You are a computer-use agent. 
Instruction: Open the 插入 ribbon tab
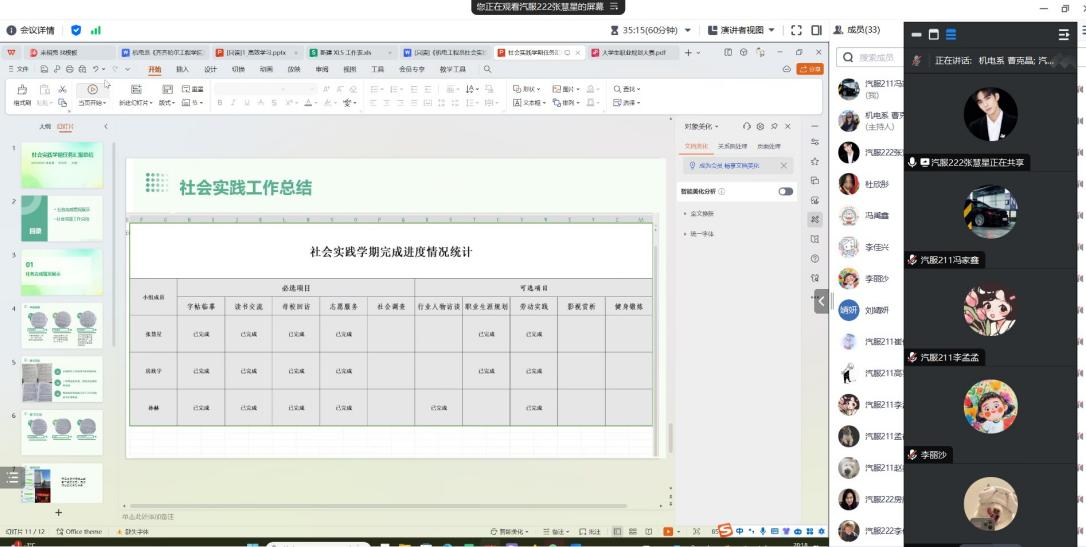(x=182, y=69)
